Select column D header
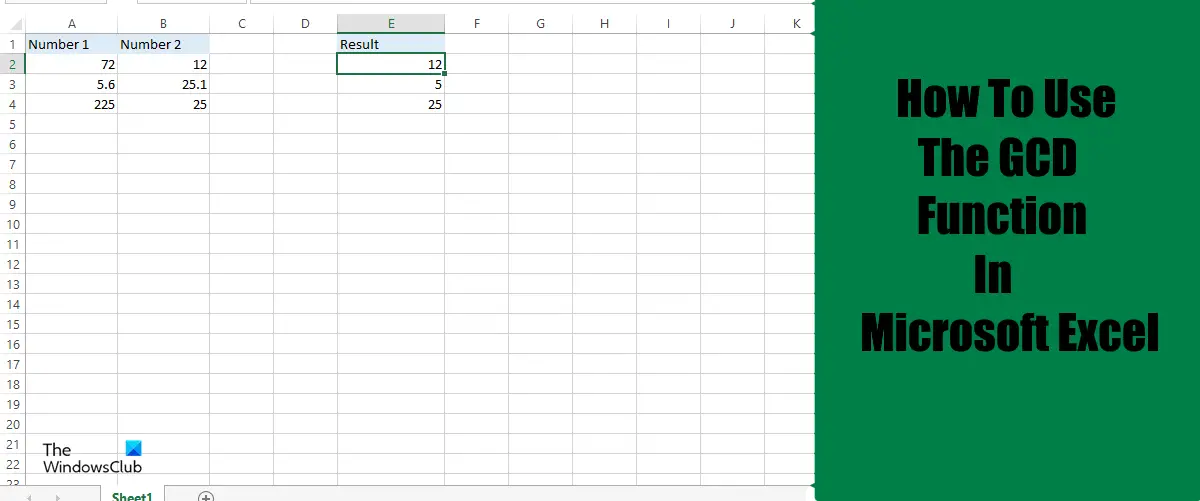1200x501 pixels. coord(305,23)
